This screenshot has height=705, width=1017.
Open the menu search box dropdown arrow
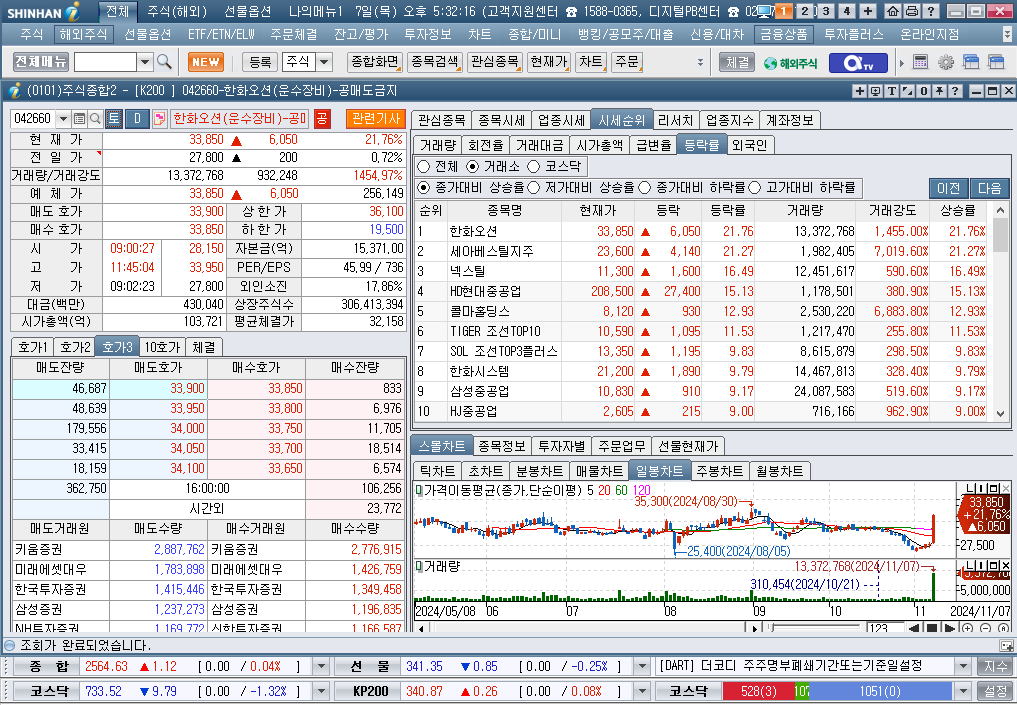tap(145, 62)
